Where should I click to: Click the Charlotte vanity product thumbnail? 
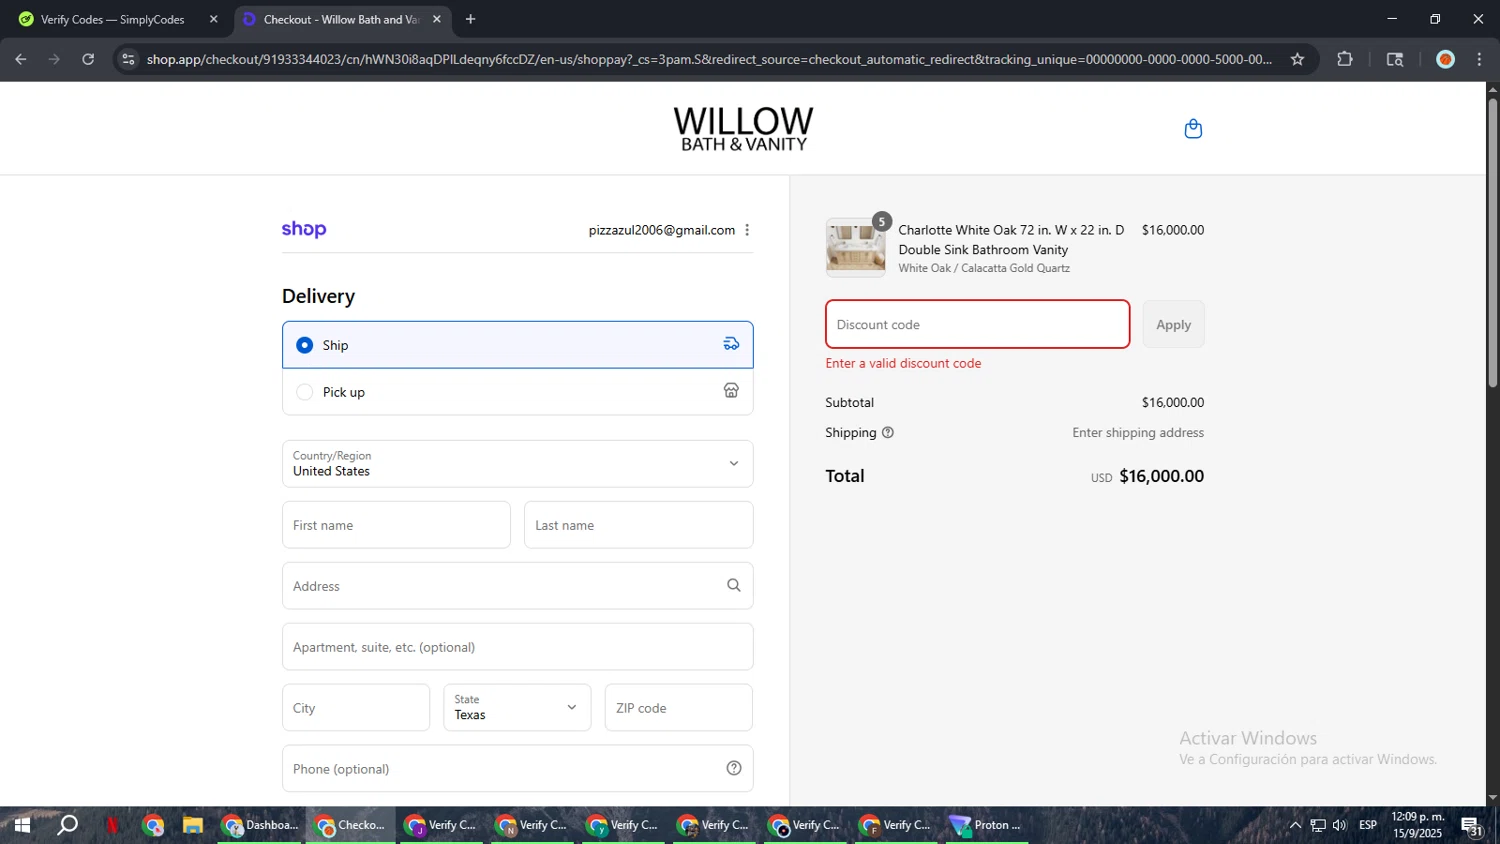point(856,248)
